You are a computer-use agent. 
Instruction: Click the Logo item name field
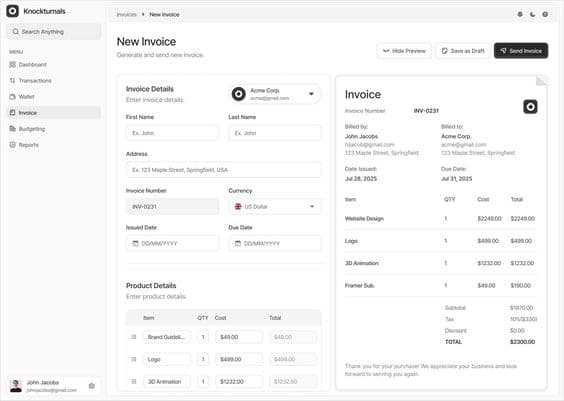click(167, 359)
